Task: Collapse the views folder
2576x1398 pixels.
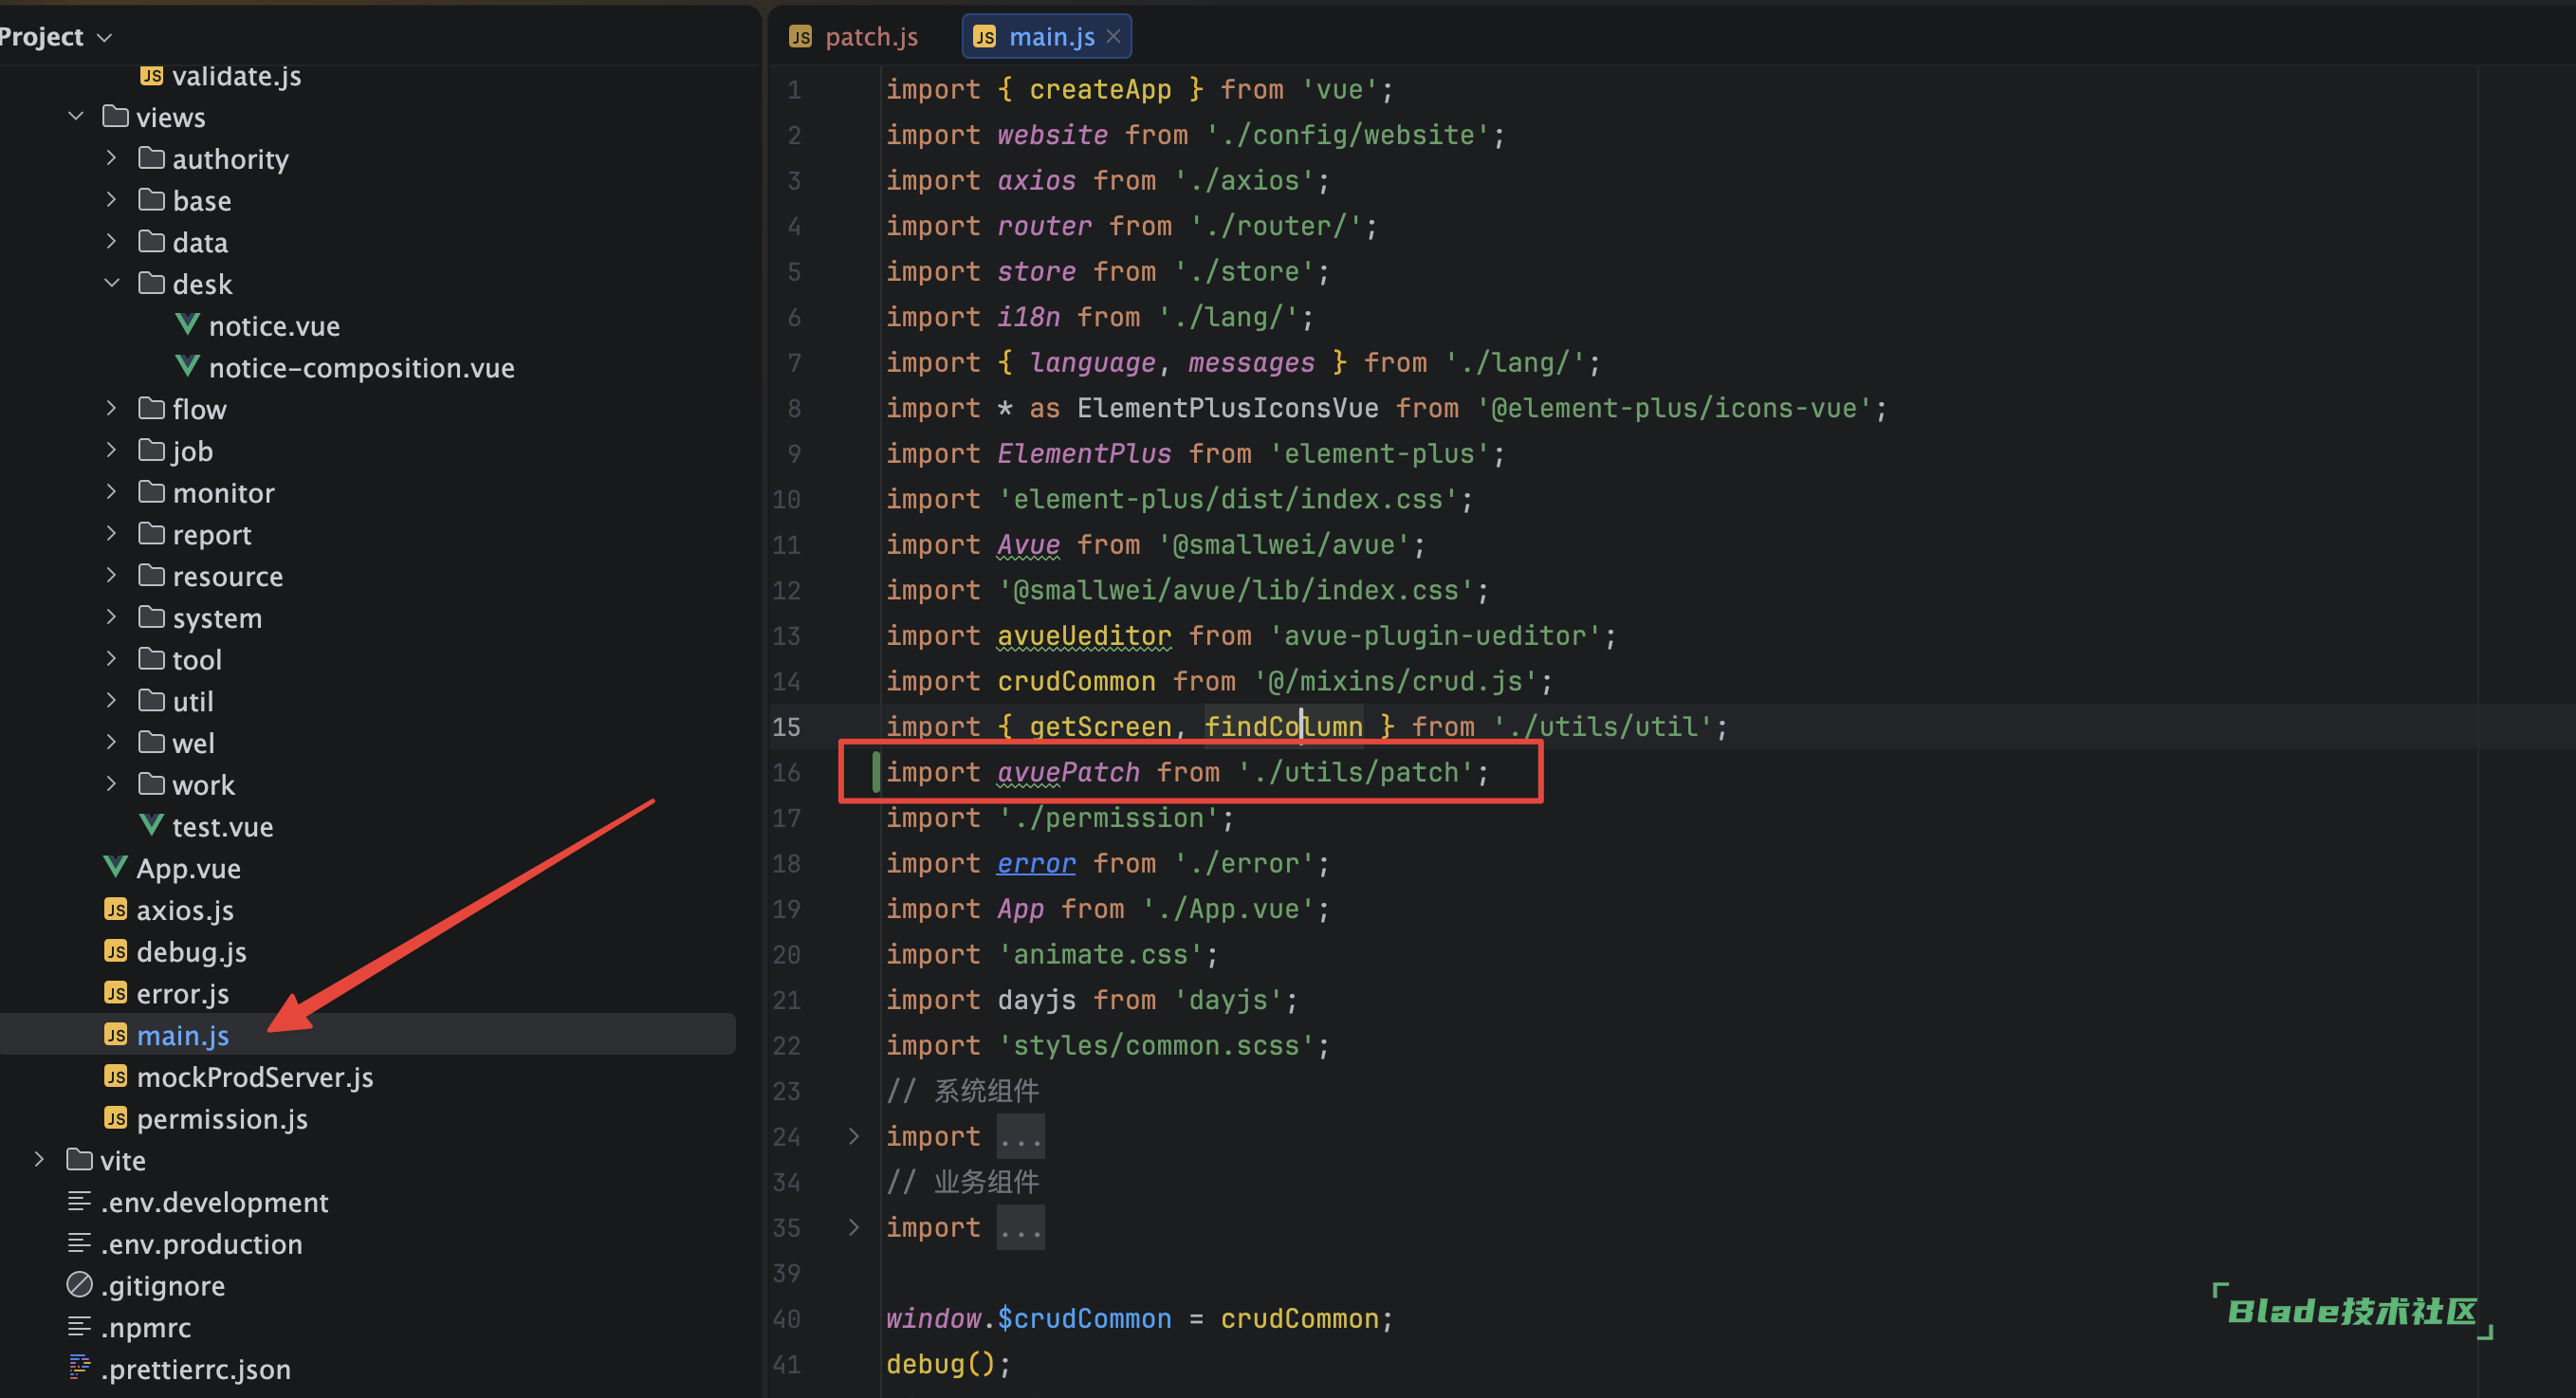Action: pos(76,116)
